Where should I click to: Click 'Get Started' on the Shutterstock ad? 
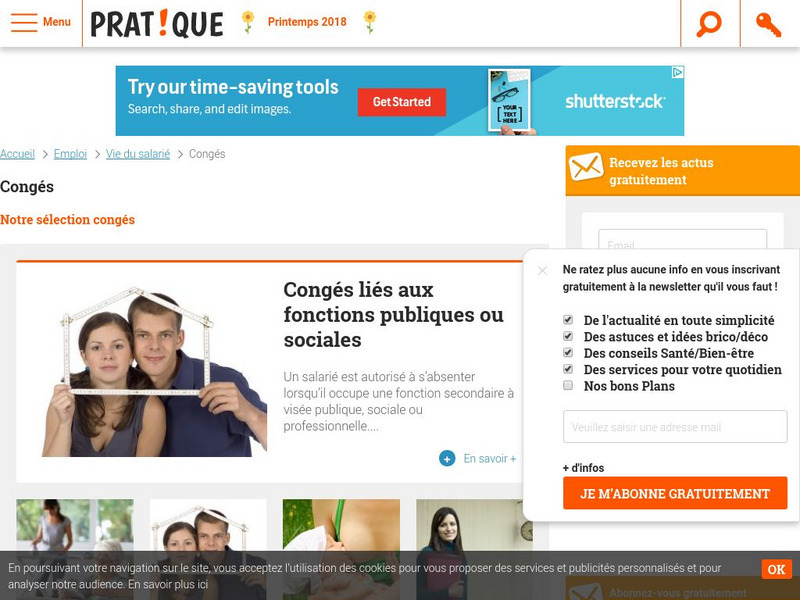(402, 102)
